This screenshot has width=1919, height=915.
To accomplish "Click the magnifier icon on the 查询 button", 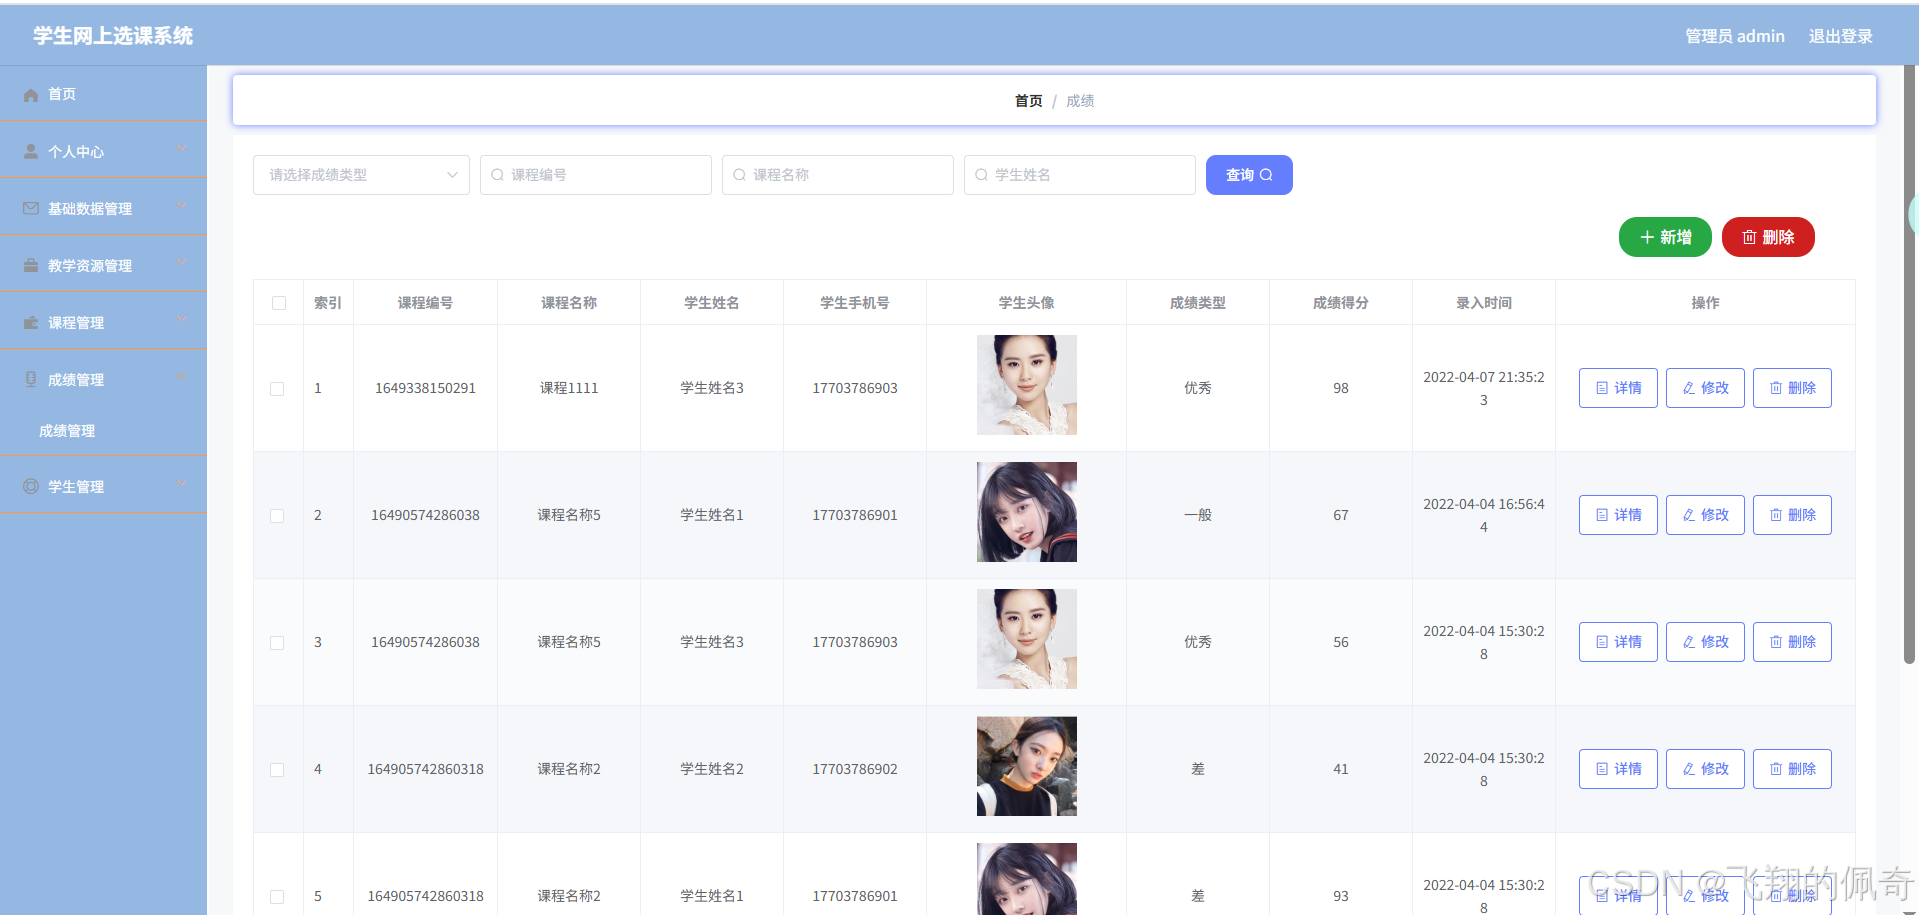I will coord(1266,175).
